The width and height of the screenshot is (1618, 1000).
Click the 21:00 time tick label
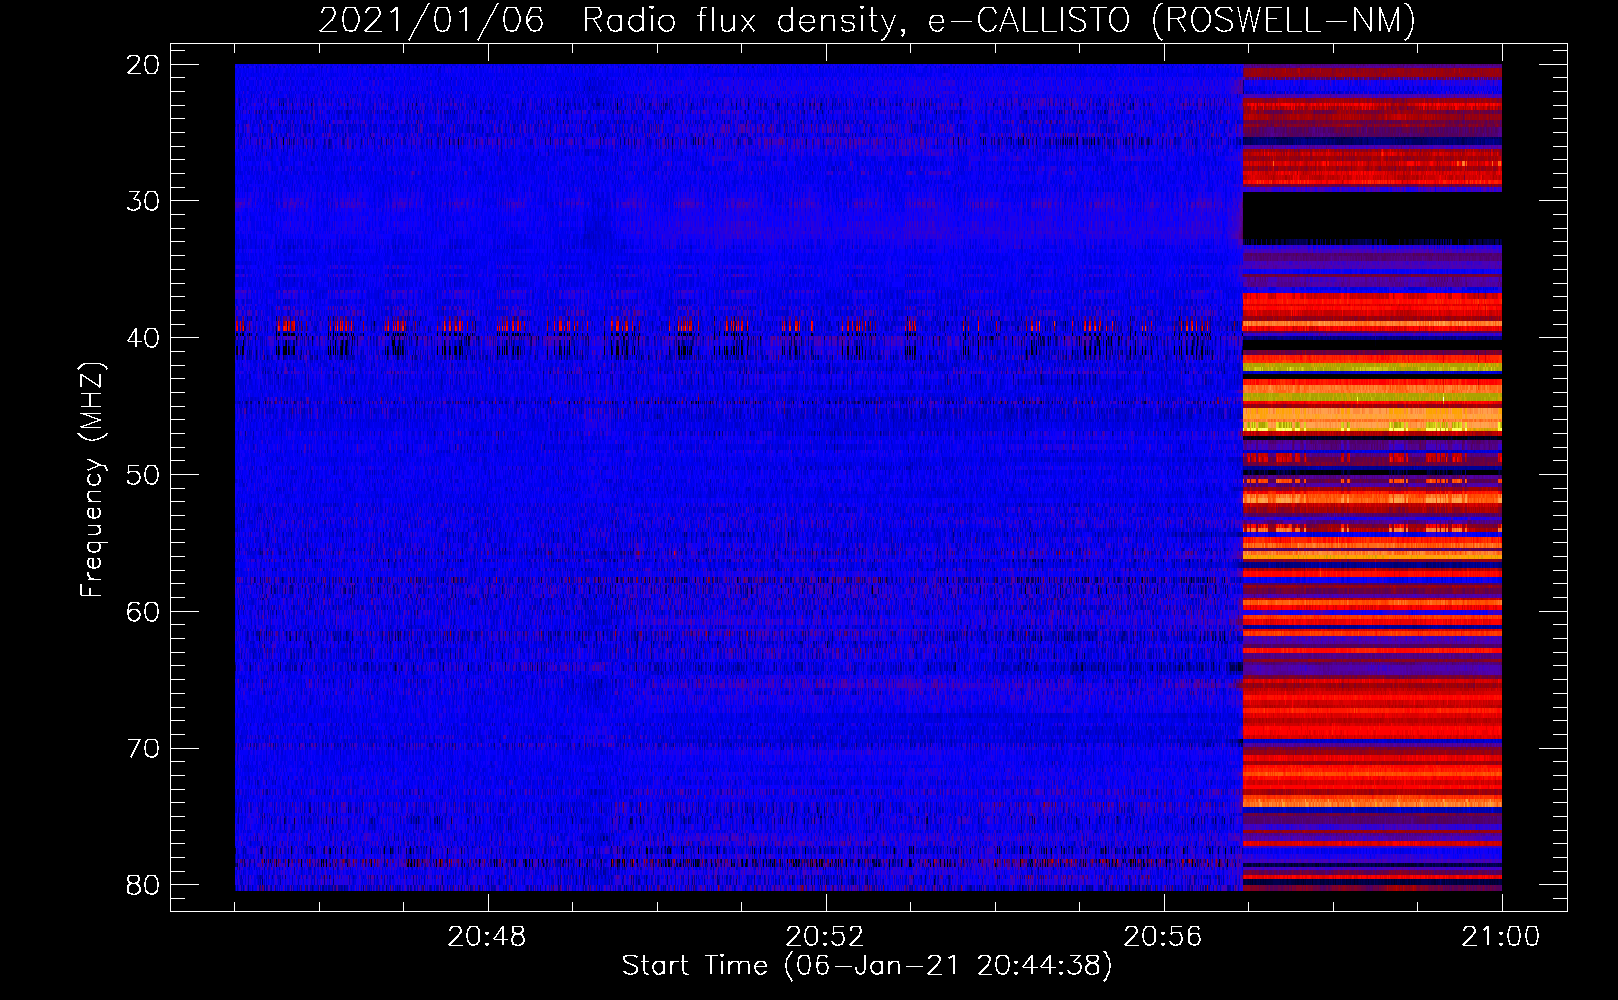click(1500, 937)
